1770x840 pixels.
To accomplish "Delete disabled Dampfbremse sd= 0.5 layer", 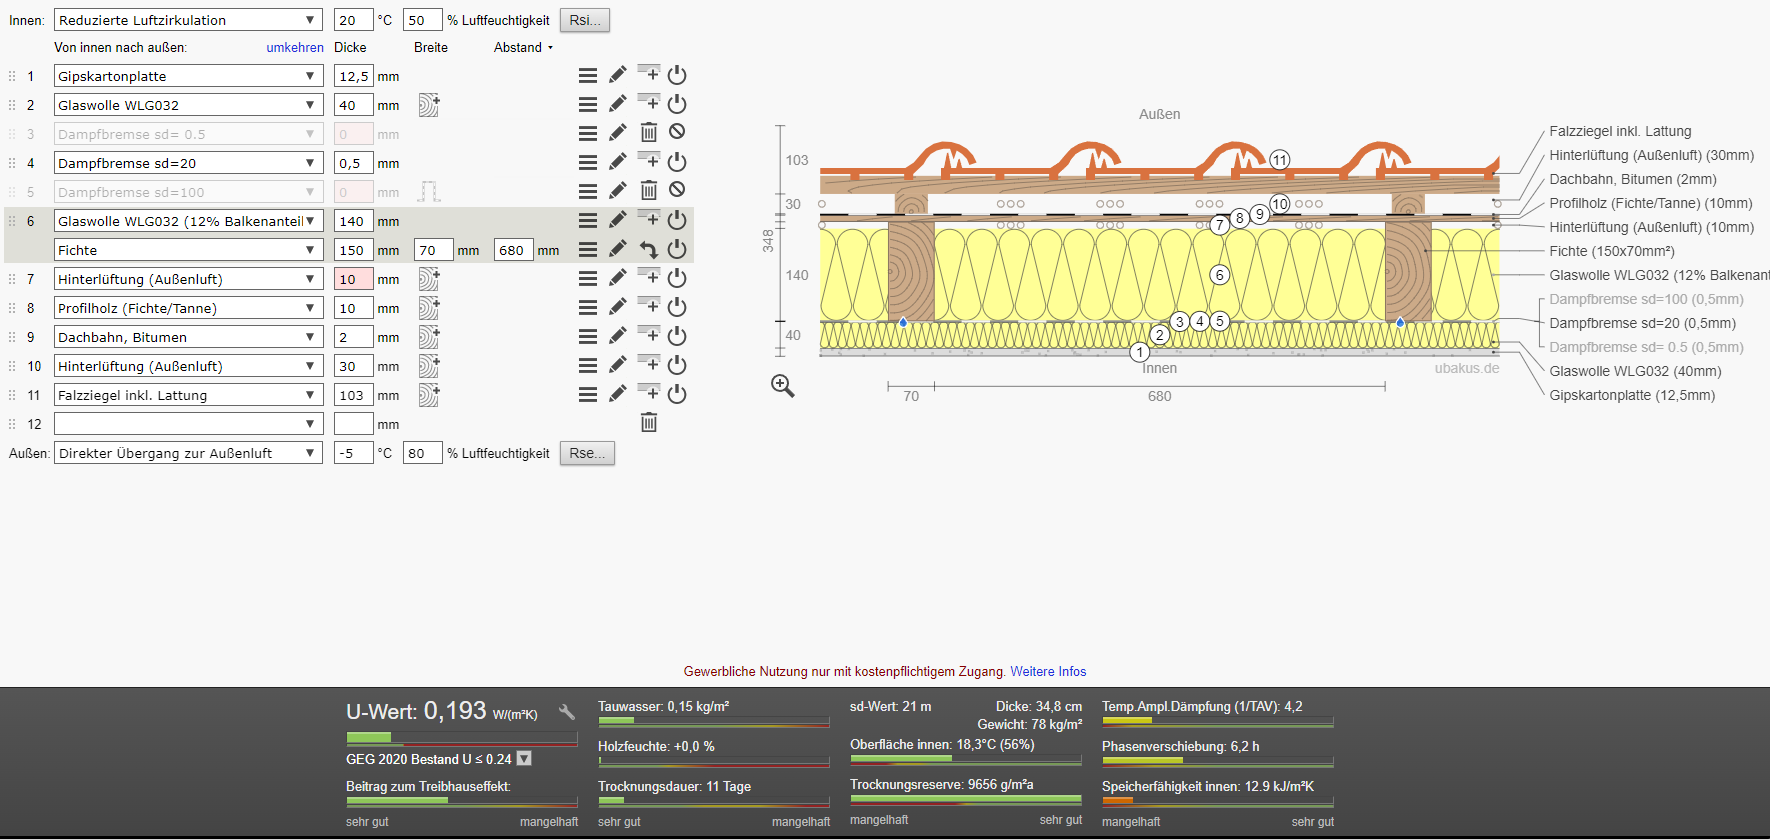I will [x=648, y=132].
